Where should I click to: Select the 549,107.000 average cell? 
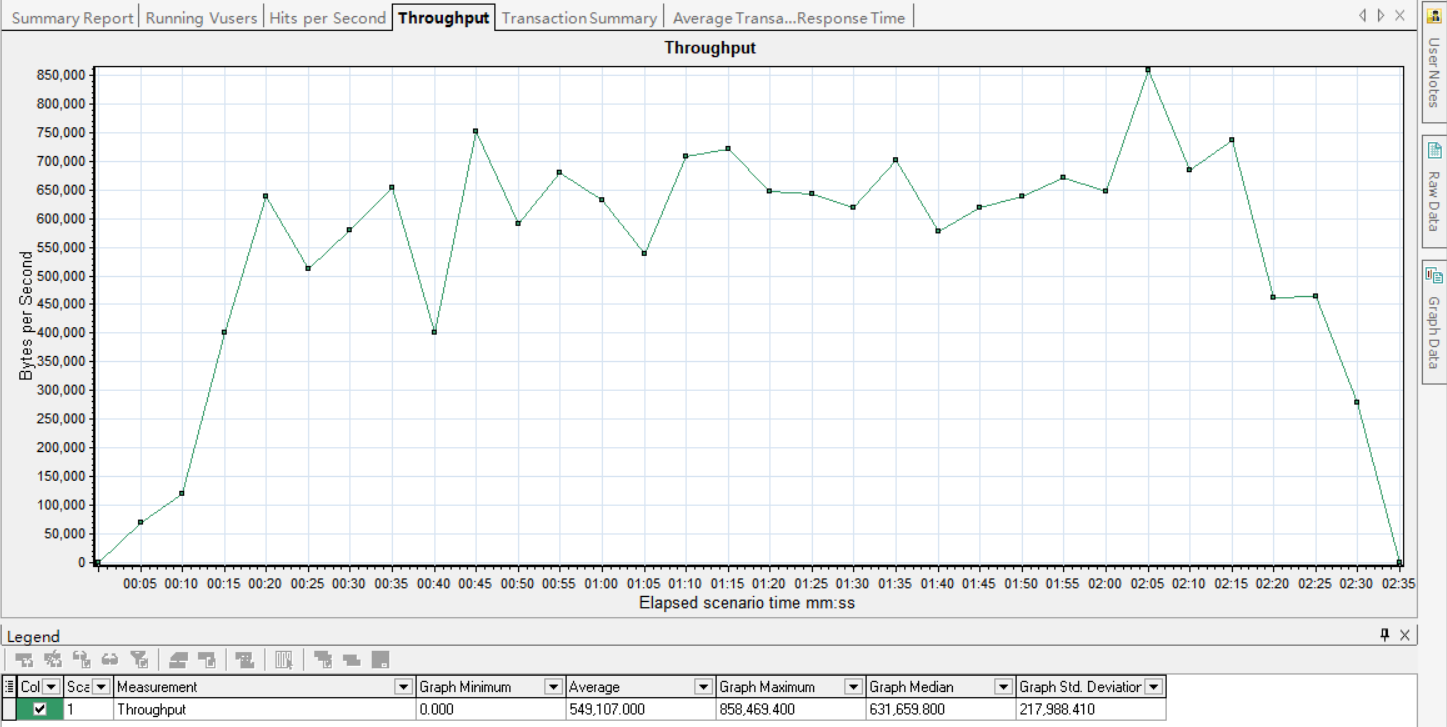tap(640, 709)
